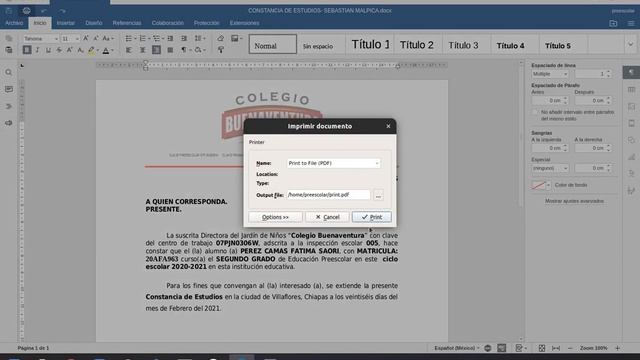The height and width of the screenshot is (360, 640).
Task: Click the Increase indent icon
Action: click(184, 38)
